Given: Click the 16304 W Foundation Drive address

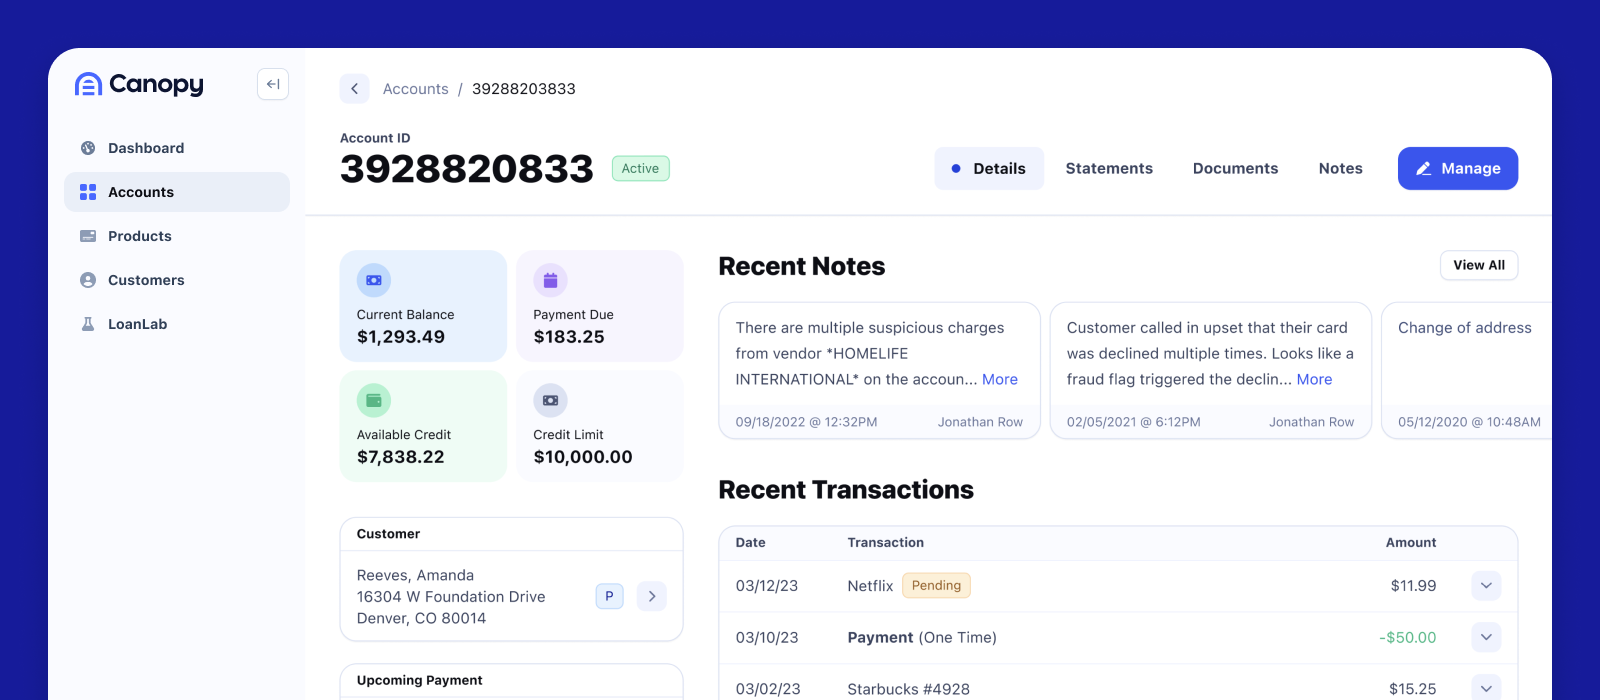Looking at the screenshot, I should click(x=451, y=597).
